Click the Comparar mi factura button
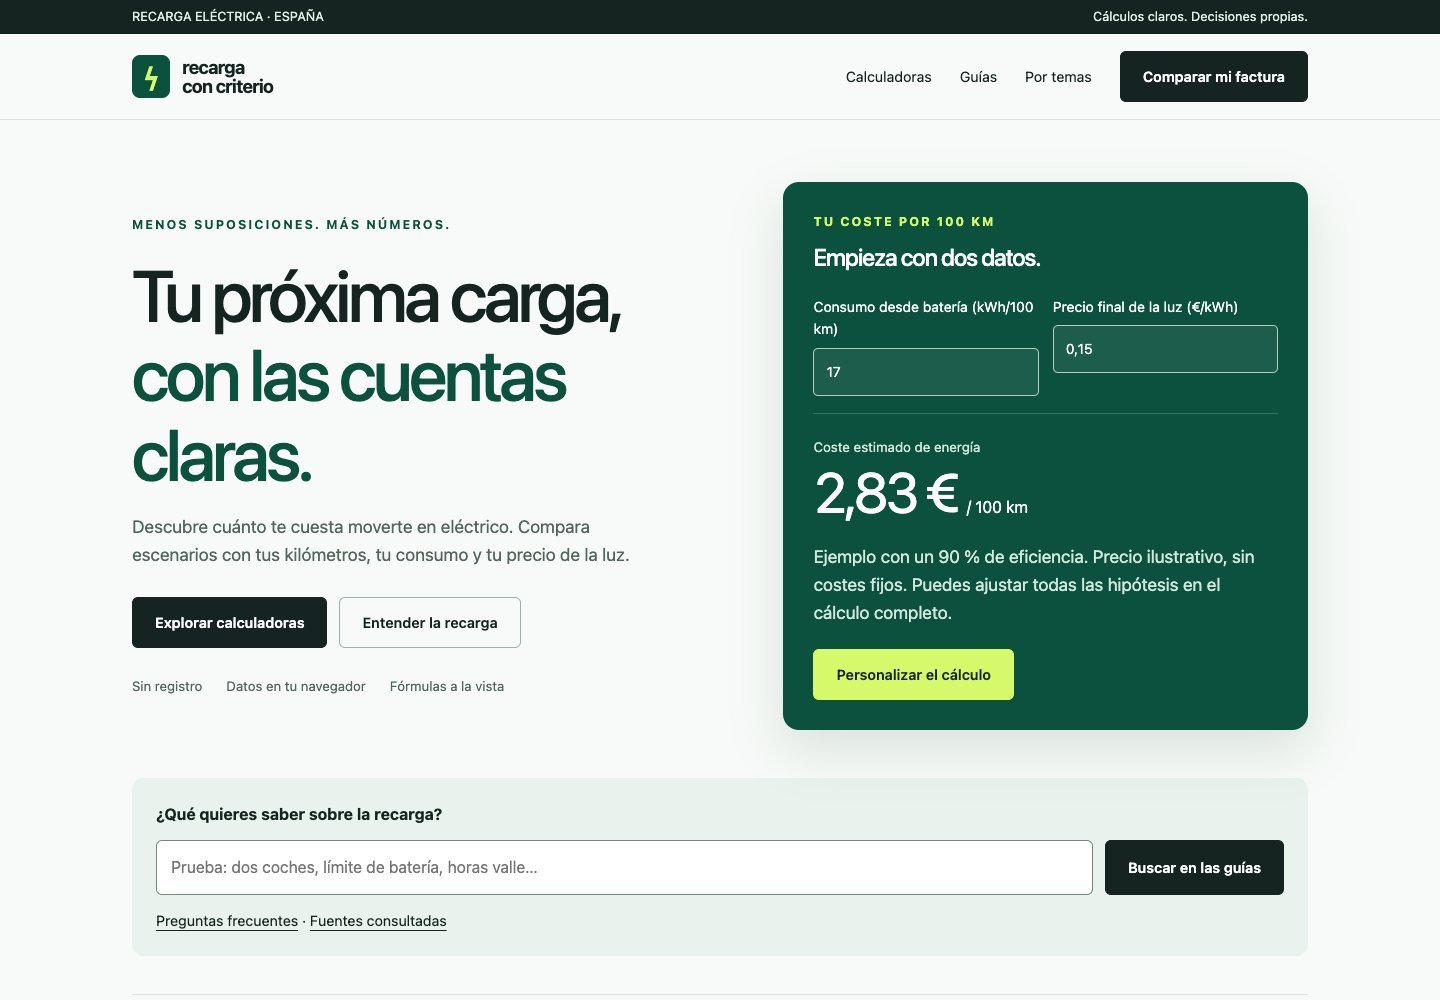Image resolution: width=1440 pixels, height=1000 pixels. (1214, 77)
